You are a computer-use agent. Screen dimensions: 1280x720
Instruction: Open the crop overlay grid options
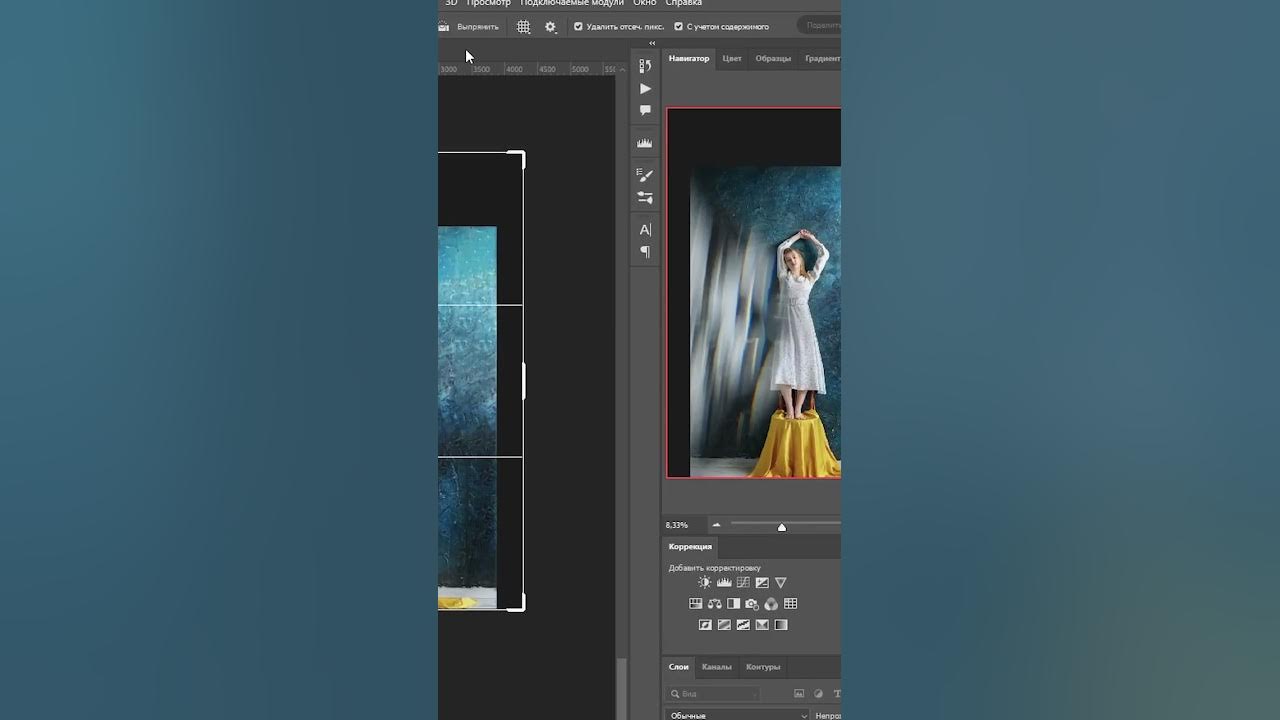(x=523, y=27)
